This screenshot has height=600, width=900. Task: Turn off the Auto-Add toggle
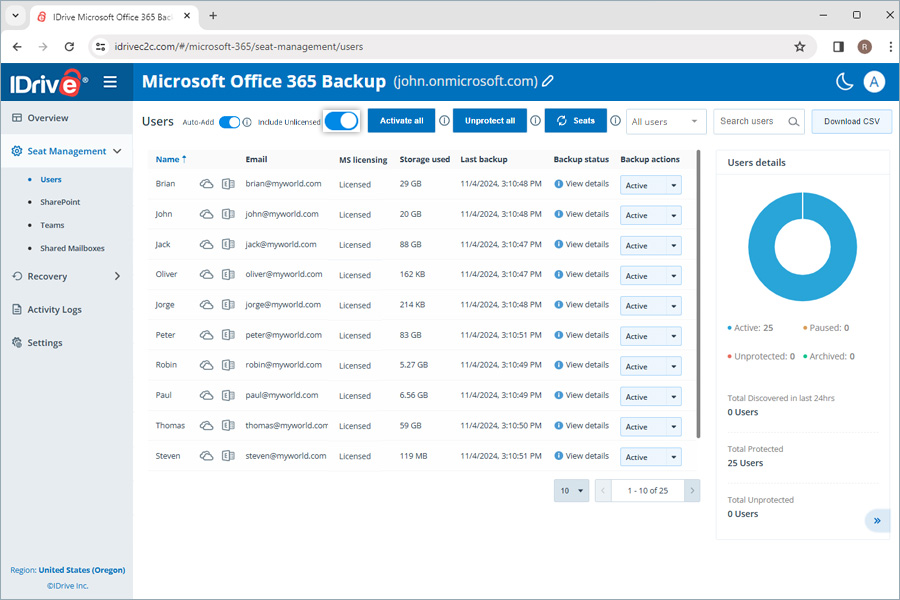(x=229, y=122)
